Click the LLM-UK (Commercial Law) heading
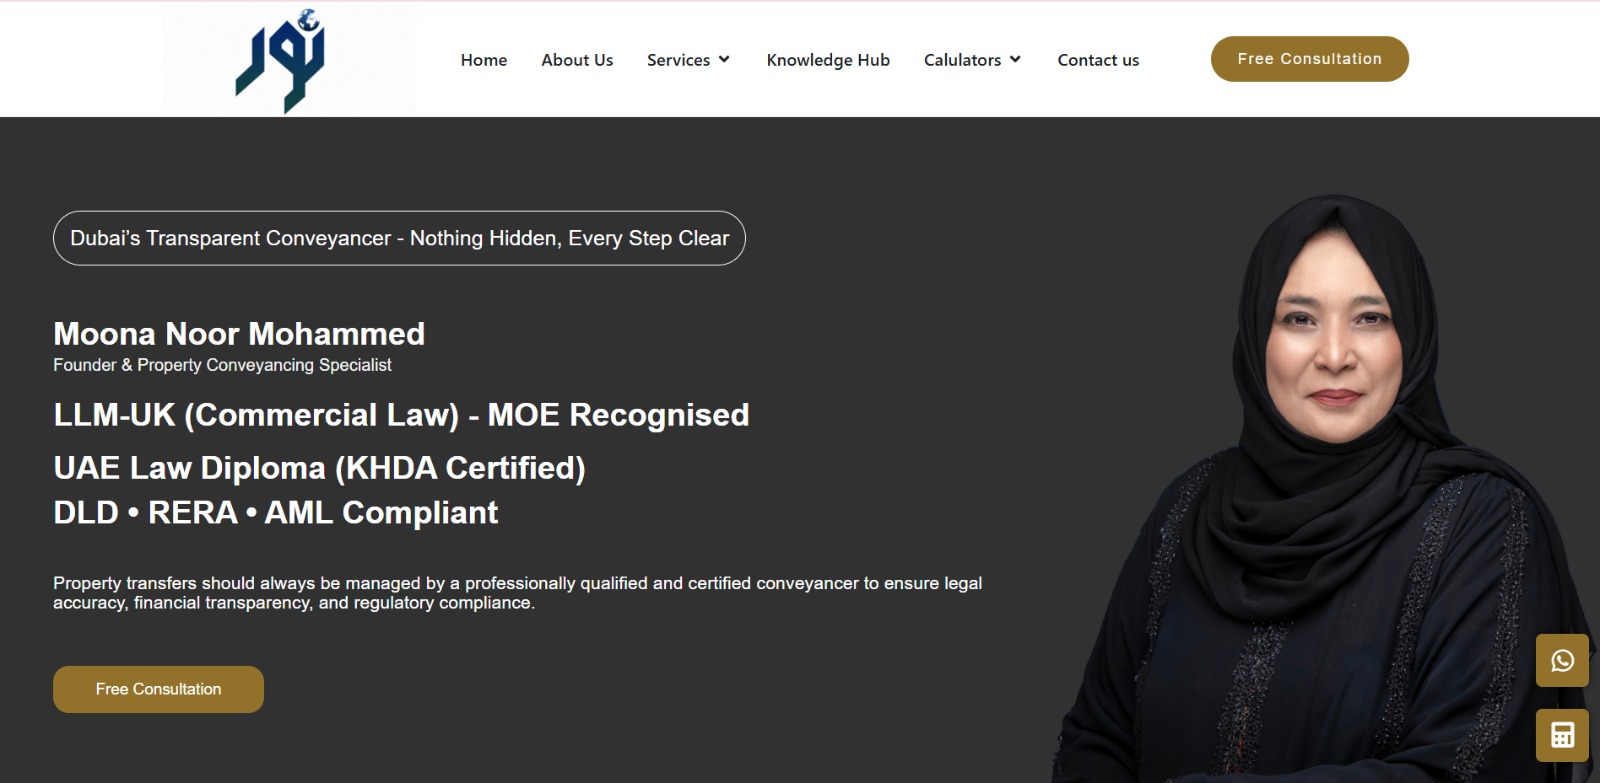Image resolution: width=1600 pixels, height=783 pixels. click(401, 415)
